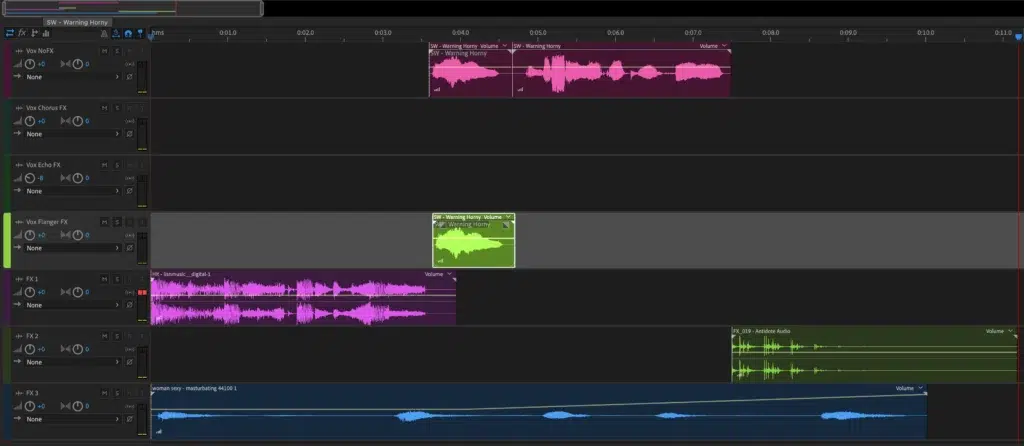Invert phase on FX 3 track
1024x446 pixels.
(x=129, y=419)
